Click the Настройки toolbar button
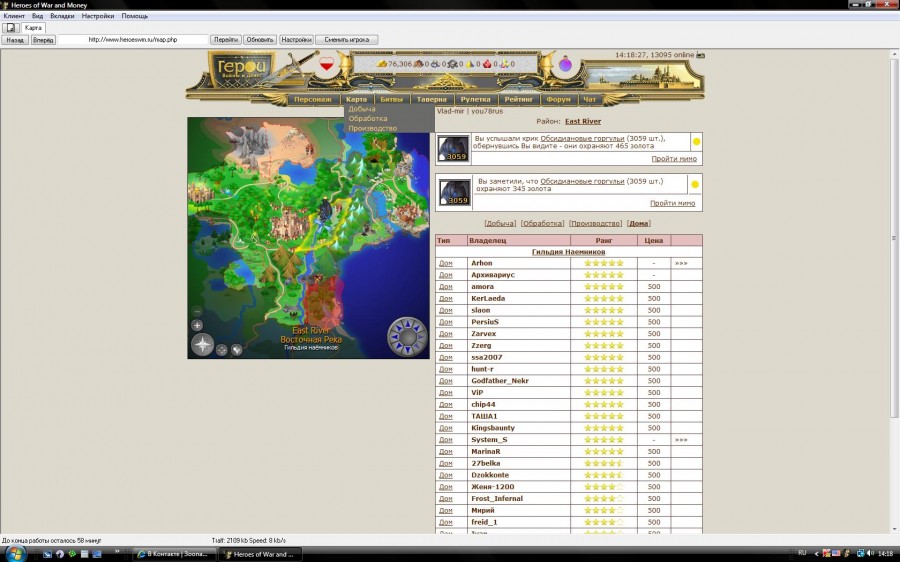This screenshot has width=900, height=562. coord(296,40)
